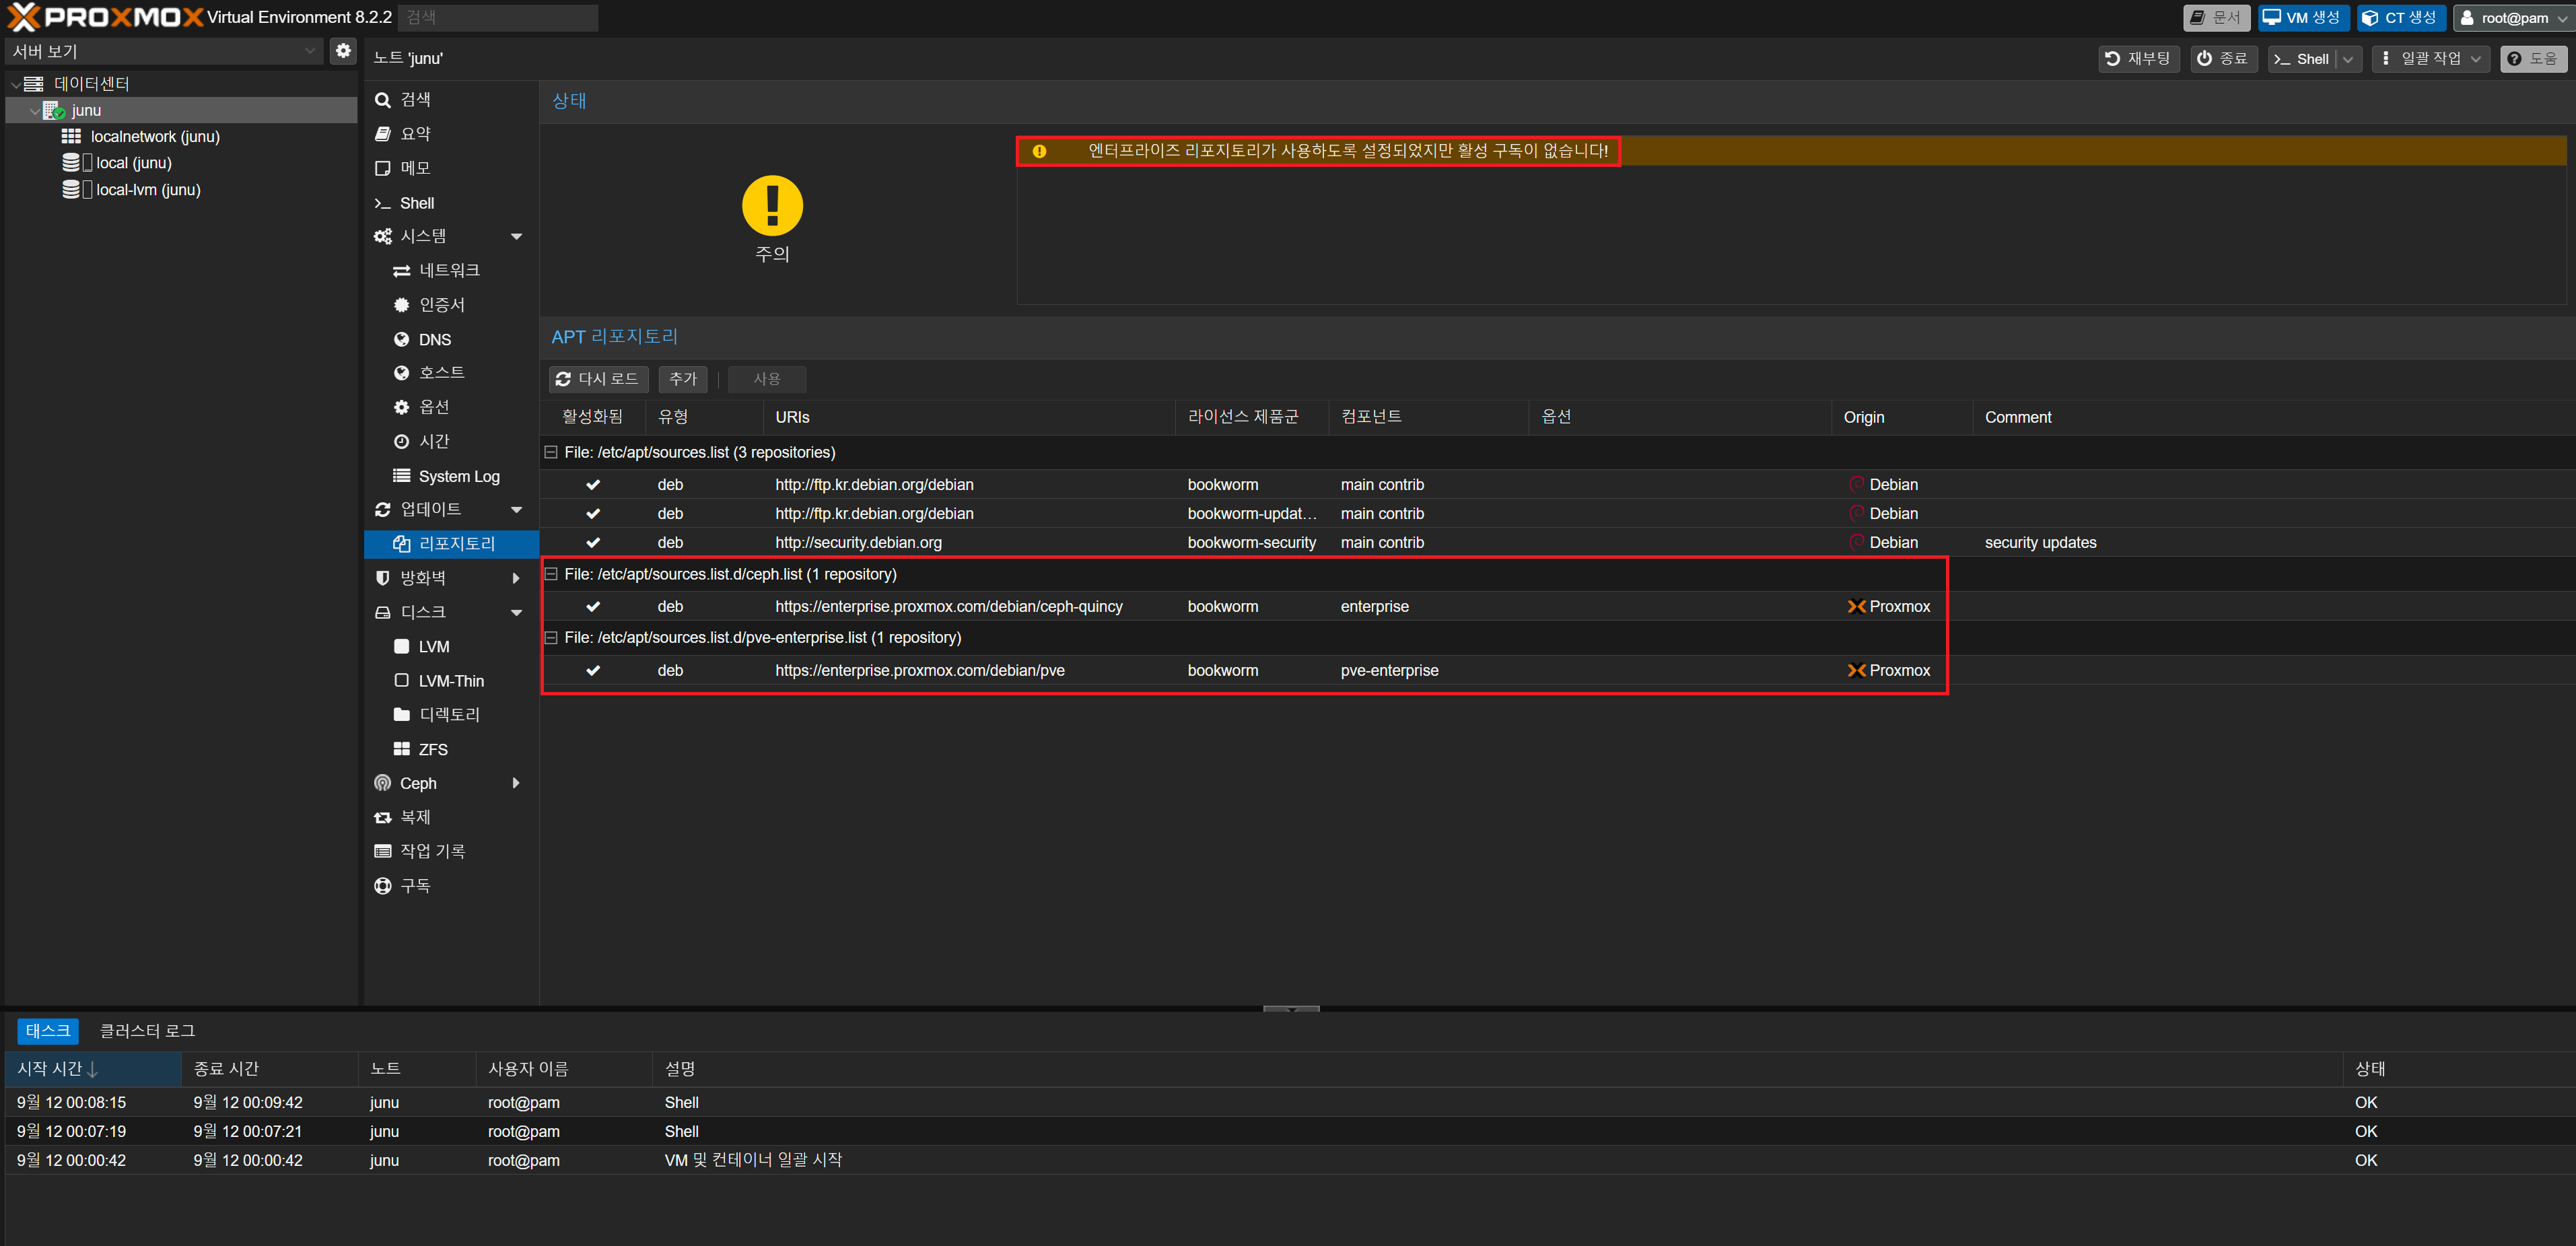
Task: Click the 추가 add repository button
Action: pos(682,379)
